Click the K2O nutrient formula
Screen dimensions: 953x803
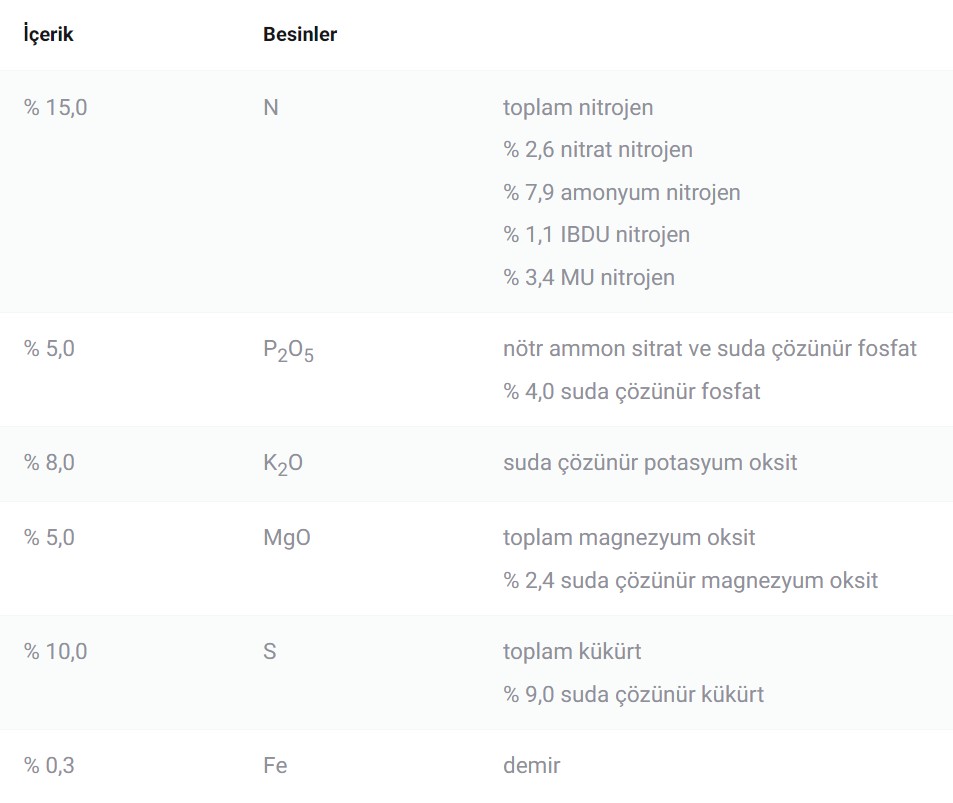pos(282,464)
